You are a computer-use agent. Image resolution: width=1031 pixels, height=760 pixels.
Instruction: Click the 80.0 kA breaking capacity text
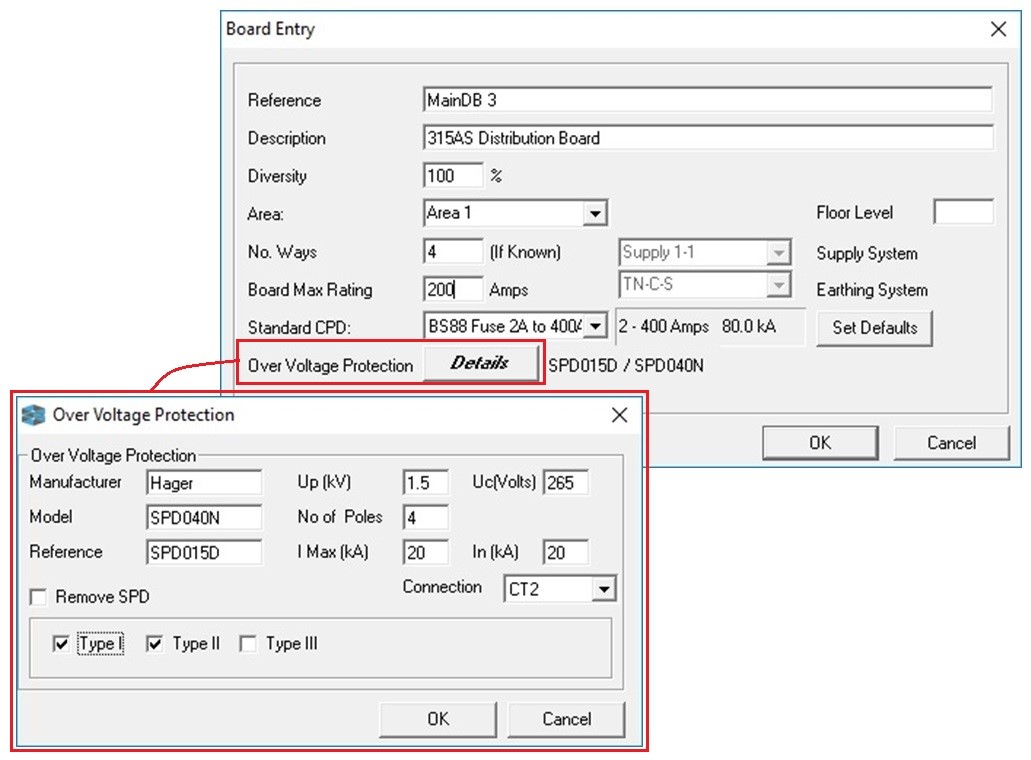point(749,326)
